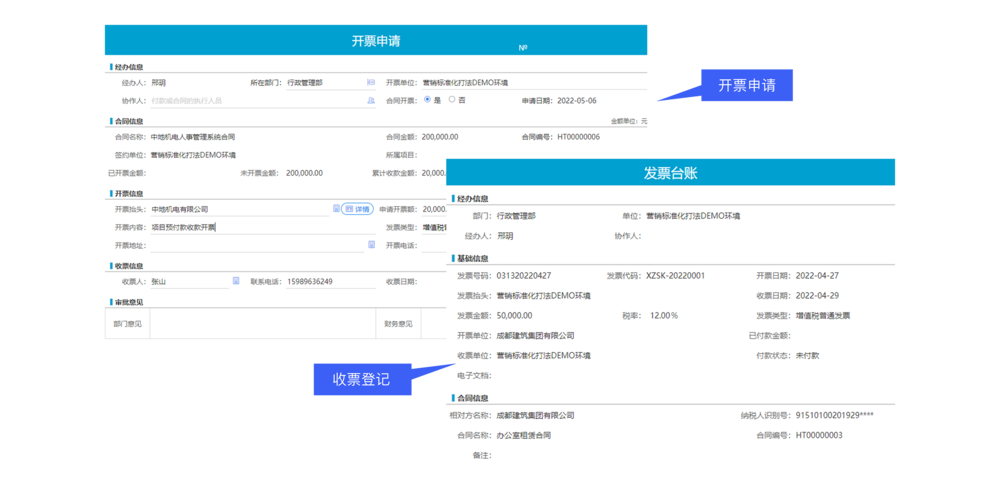The height and width of the screenshot is (499, 1000).
Task: Click the 付款状态 value 未付款
Action: pos(807,355)
